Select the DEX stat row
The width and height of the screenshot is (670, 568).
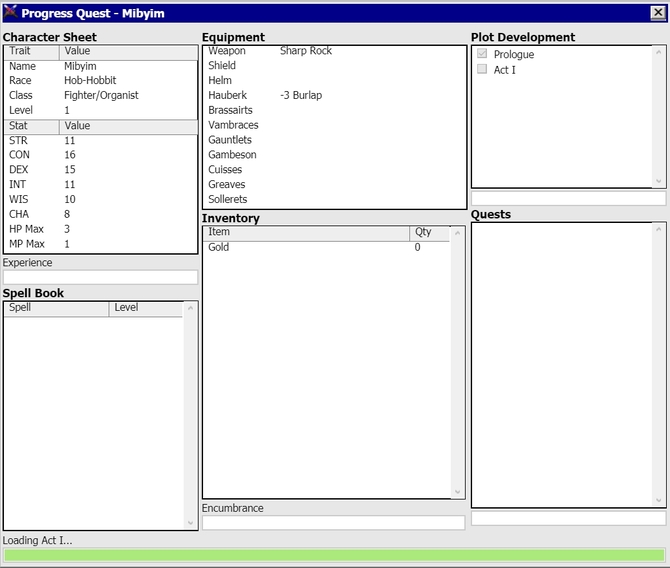[x=101, y=170]
